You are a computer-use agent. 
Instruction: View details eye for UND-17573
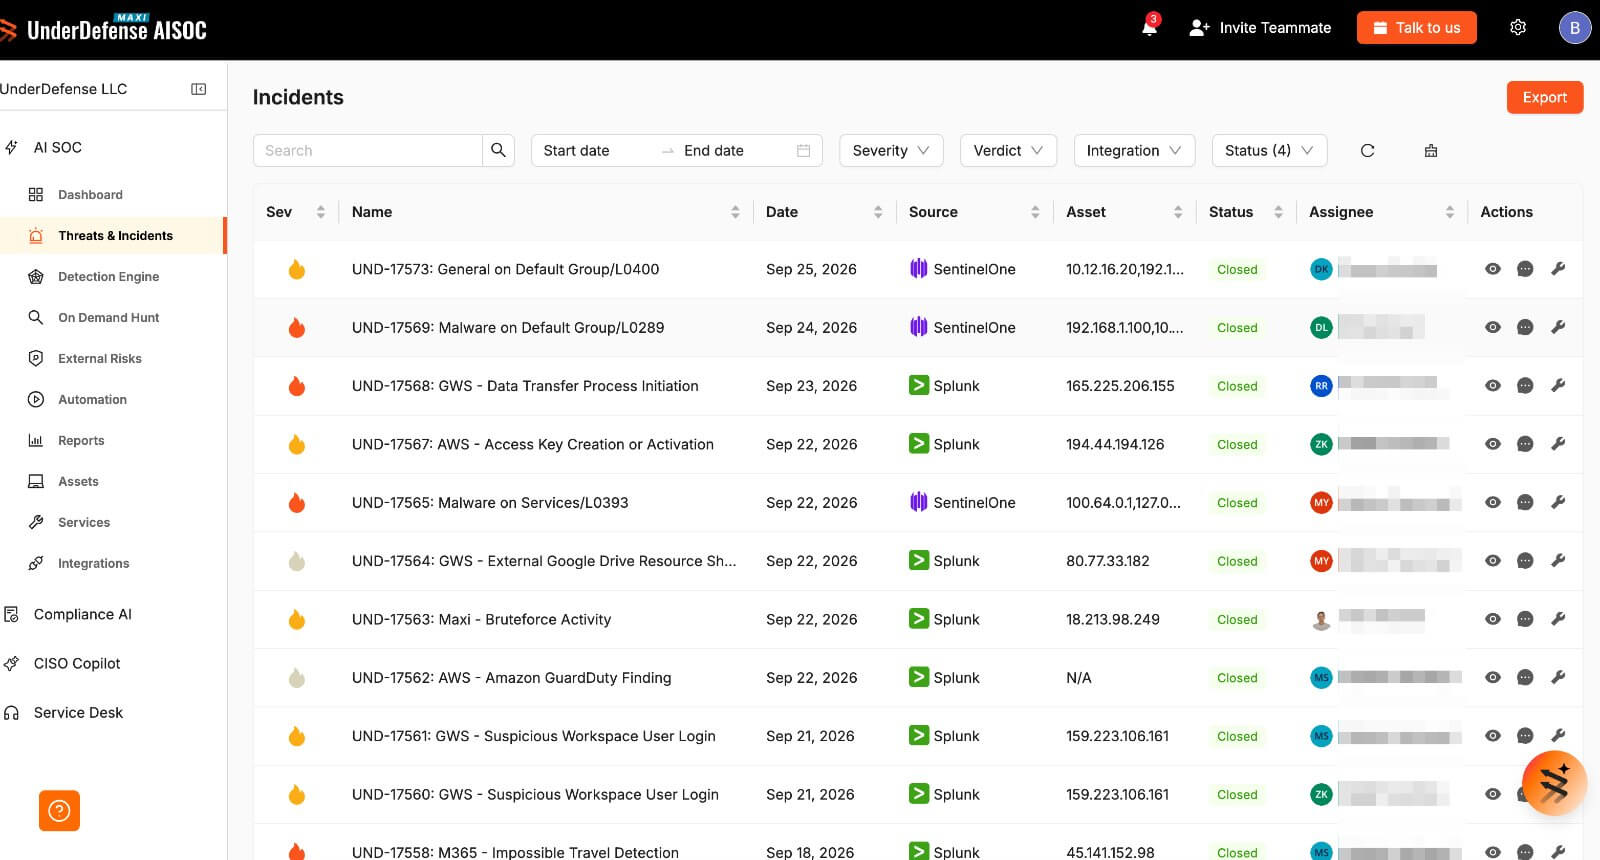pos(1493,269)
